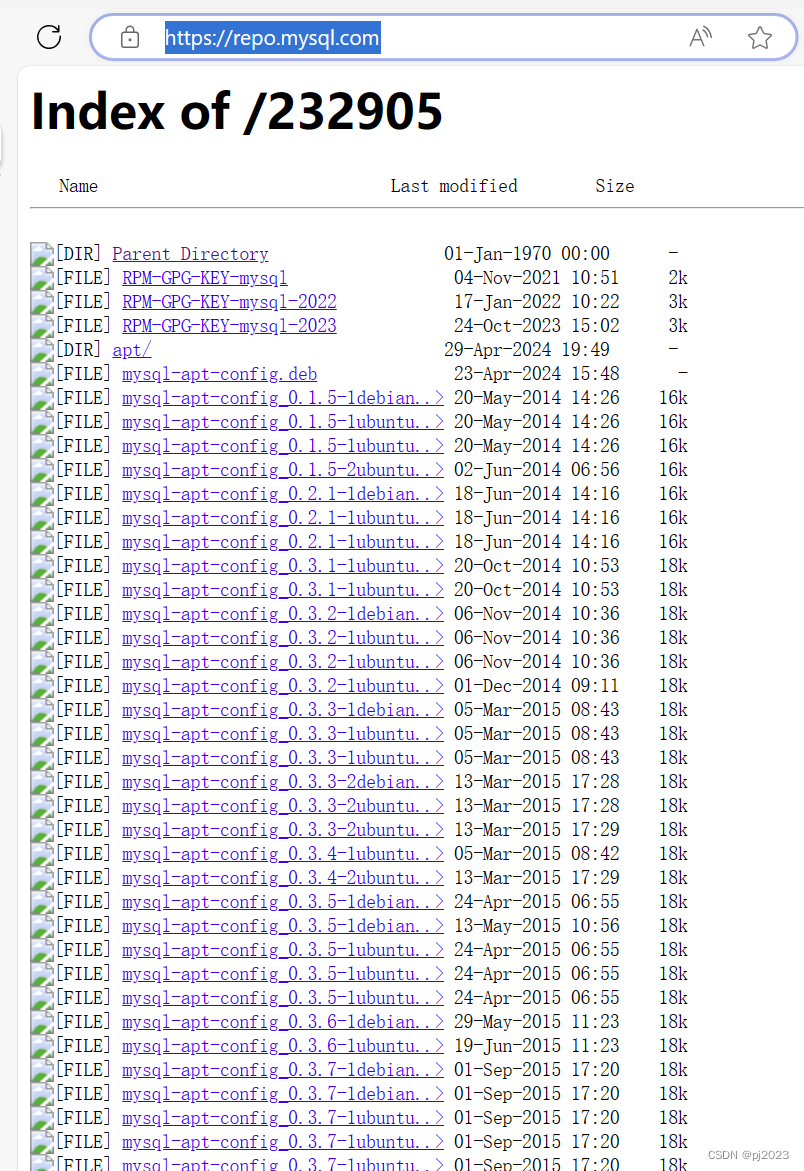Click the date 23-Apr-2024 15:48
804x1171 pixels.
click(537, 374)
